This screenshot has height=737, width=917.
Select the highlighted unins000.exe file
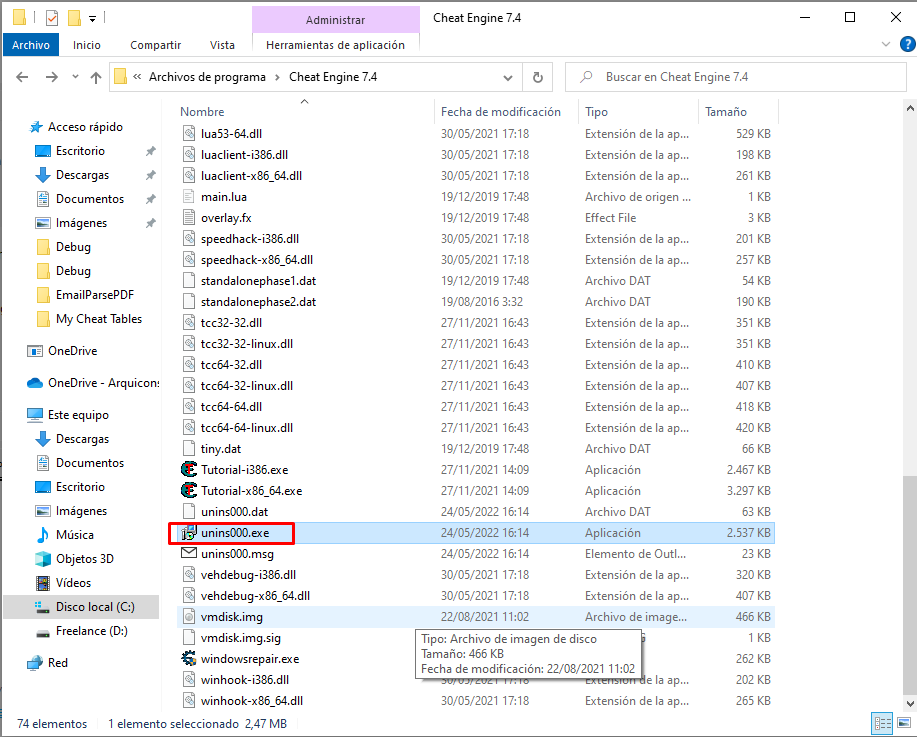(233, 533)
